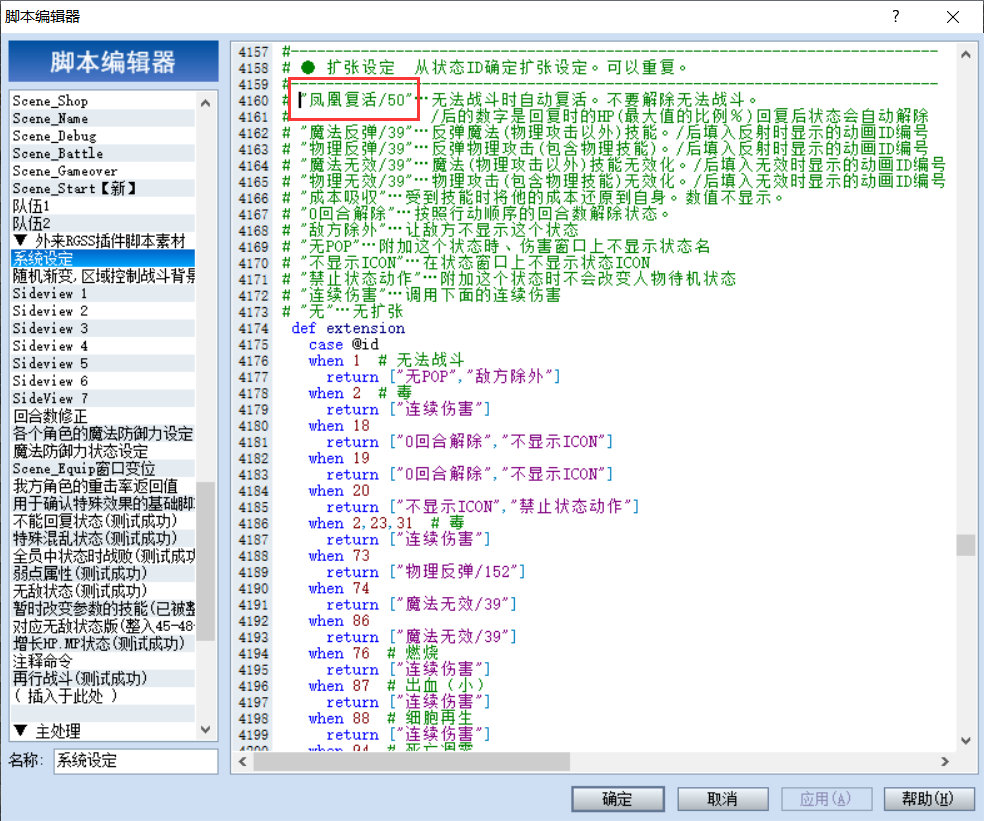This screenshot has width=984, height=821.
Task: Select the 队伍2 script
Action: pos(103,223)
